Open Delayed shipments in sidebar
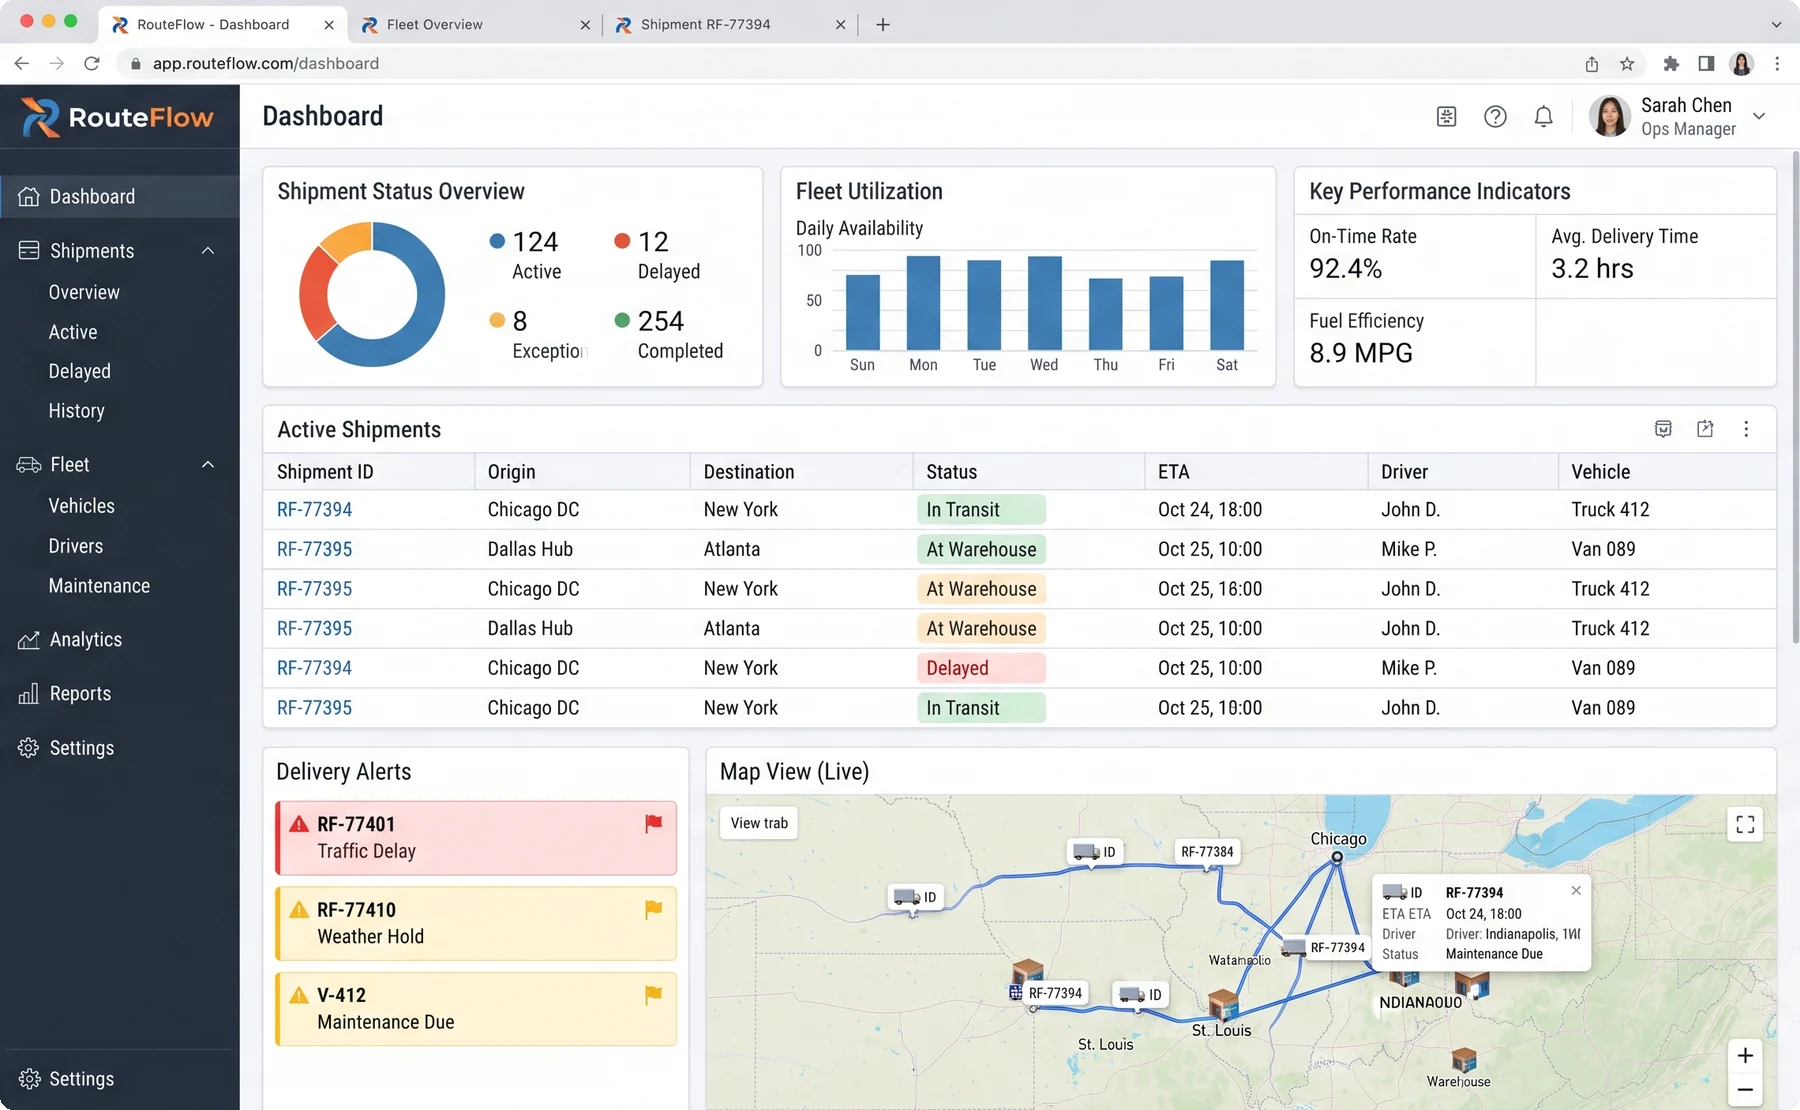 tap(80, 371)
